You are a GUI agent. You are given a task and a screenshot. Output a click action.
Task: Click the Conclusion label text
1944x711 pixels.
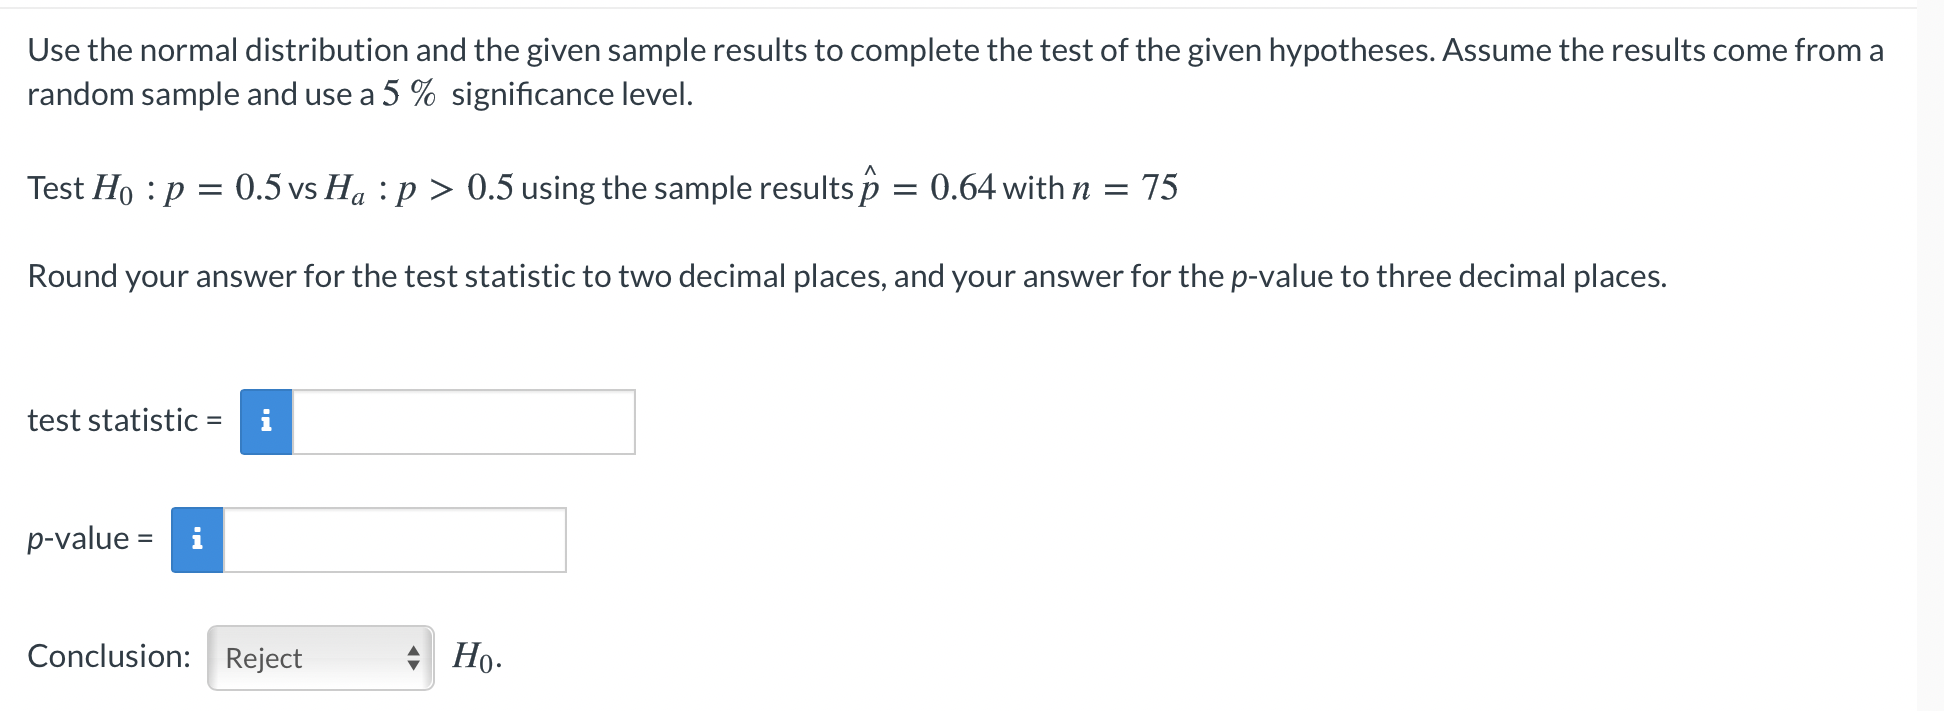coord(108,656)
